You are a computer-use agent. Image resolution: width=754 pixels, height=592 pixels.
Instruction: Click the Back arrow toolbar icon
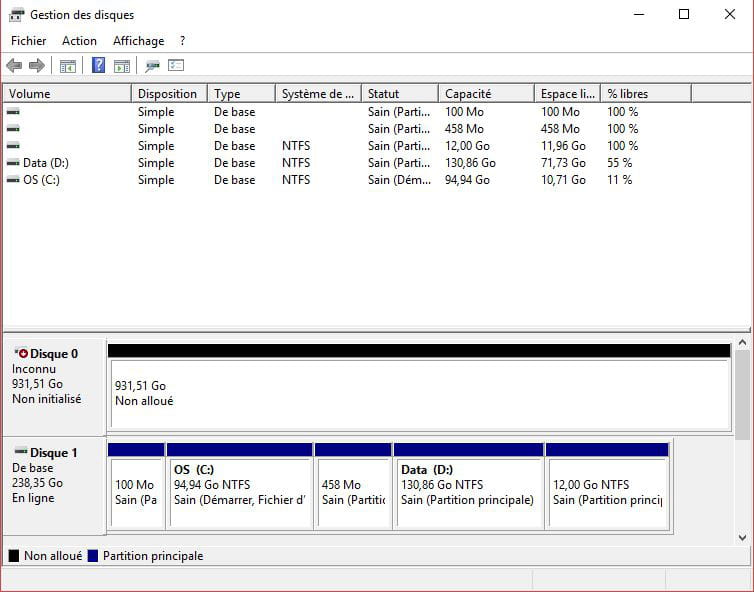pyautogui.click(x=14, y=66)
